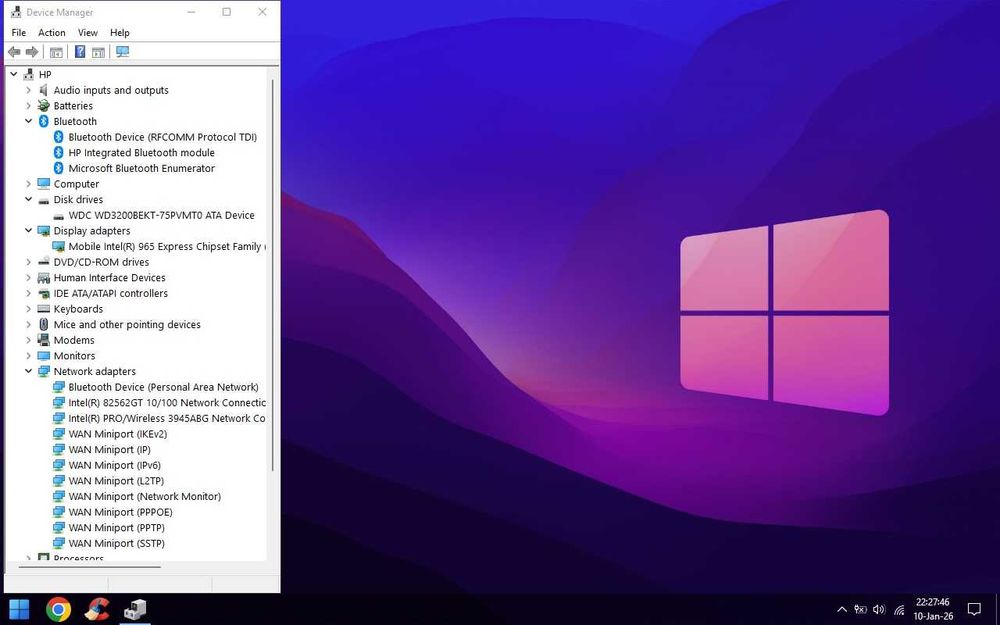Image resolution: width=1000 pixels, height=625 pixels.
Task: Click the Bluetooth category icon
Action: (43, 121)
